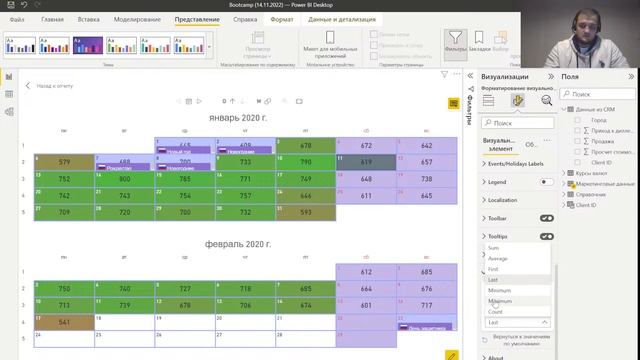Check the first page parameters checkbox in ribbon
Image resolution: width=640 pixels, height=360 pixels.
point(374,34)
